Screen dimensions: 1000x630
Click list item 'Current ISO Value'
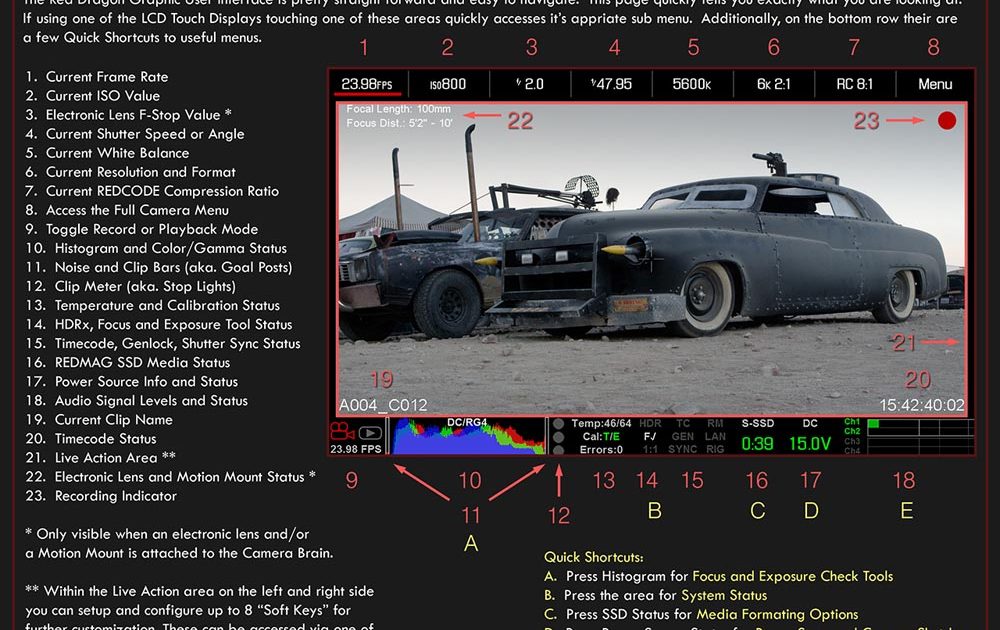click(103, 96)
